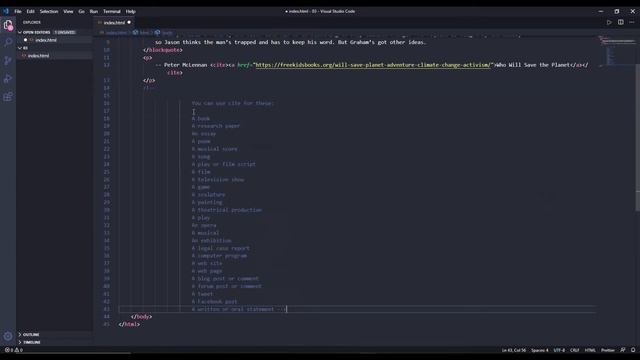Open More Actions ellipsis in editor toolbar
640x360 pixels.
(632, 22)
